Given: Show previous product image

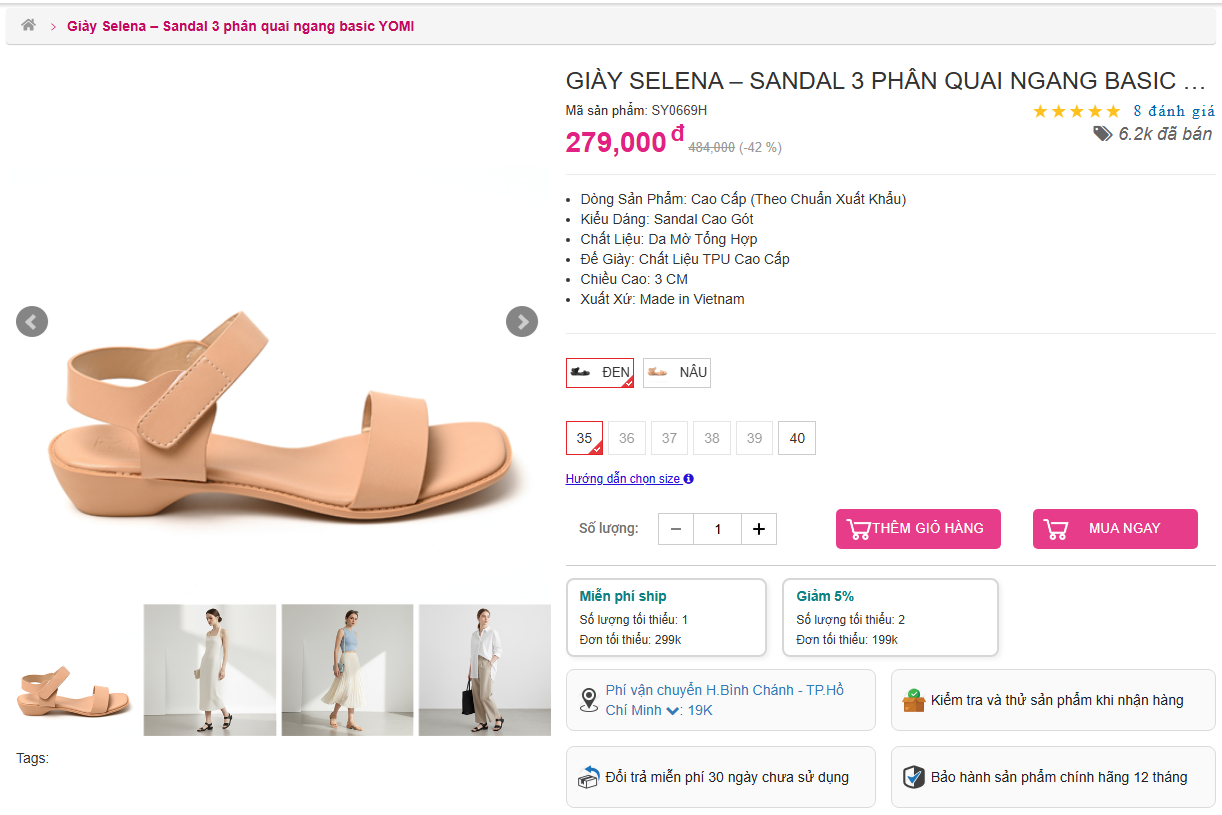Looking at the screenshot, I should tap(32, 321).
